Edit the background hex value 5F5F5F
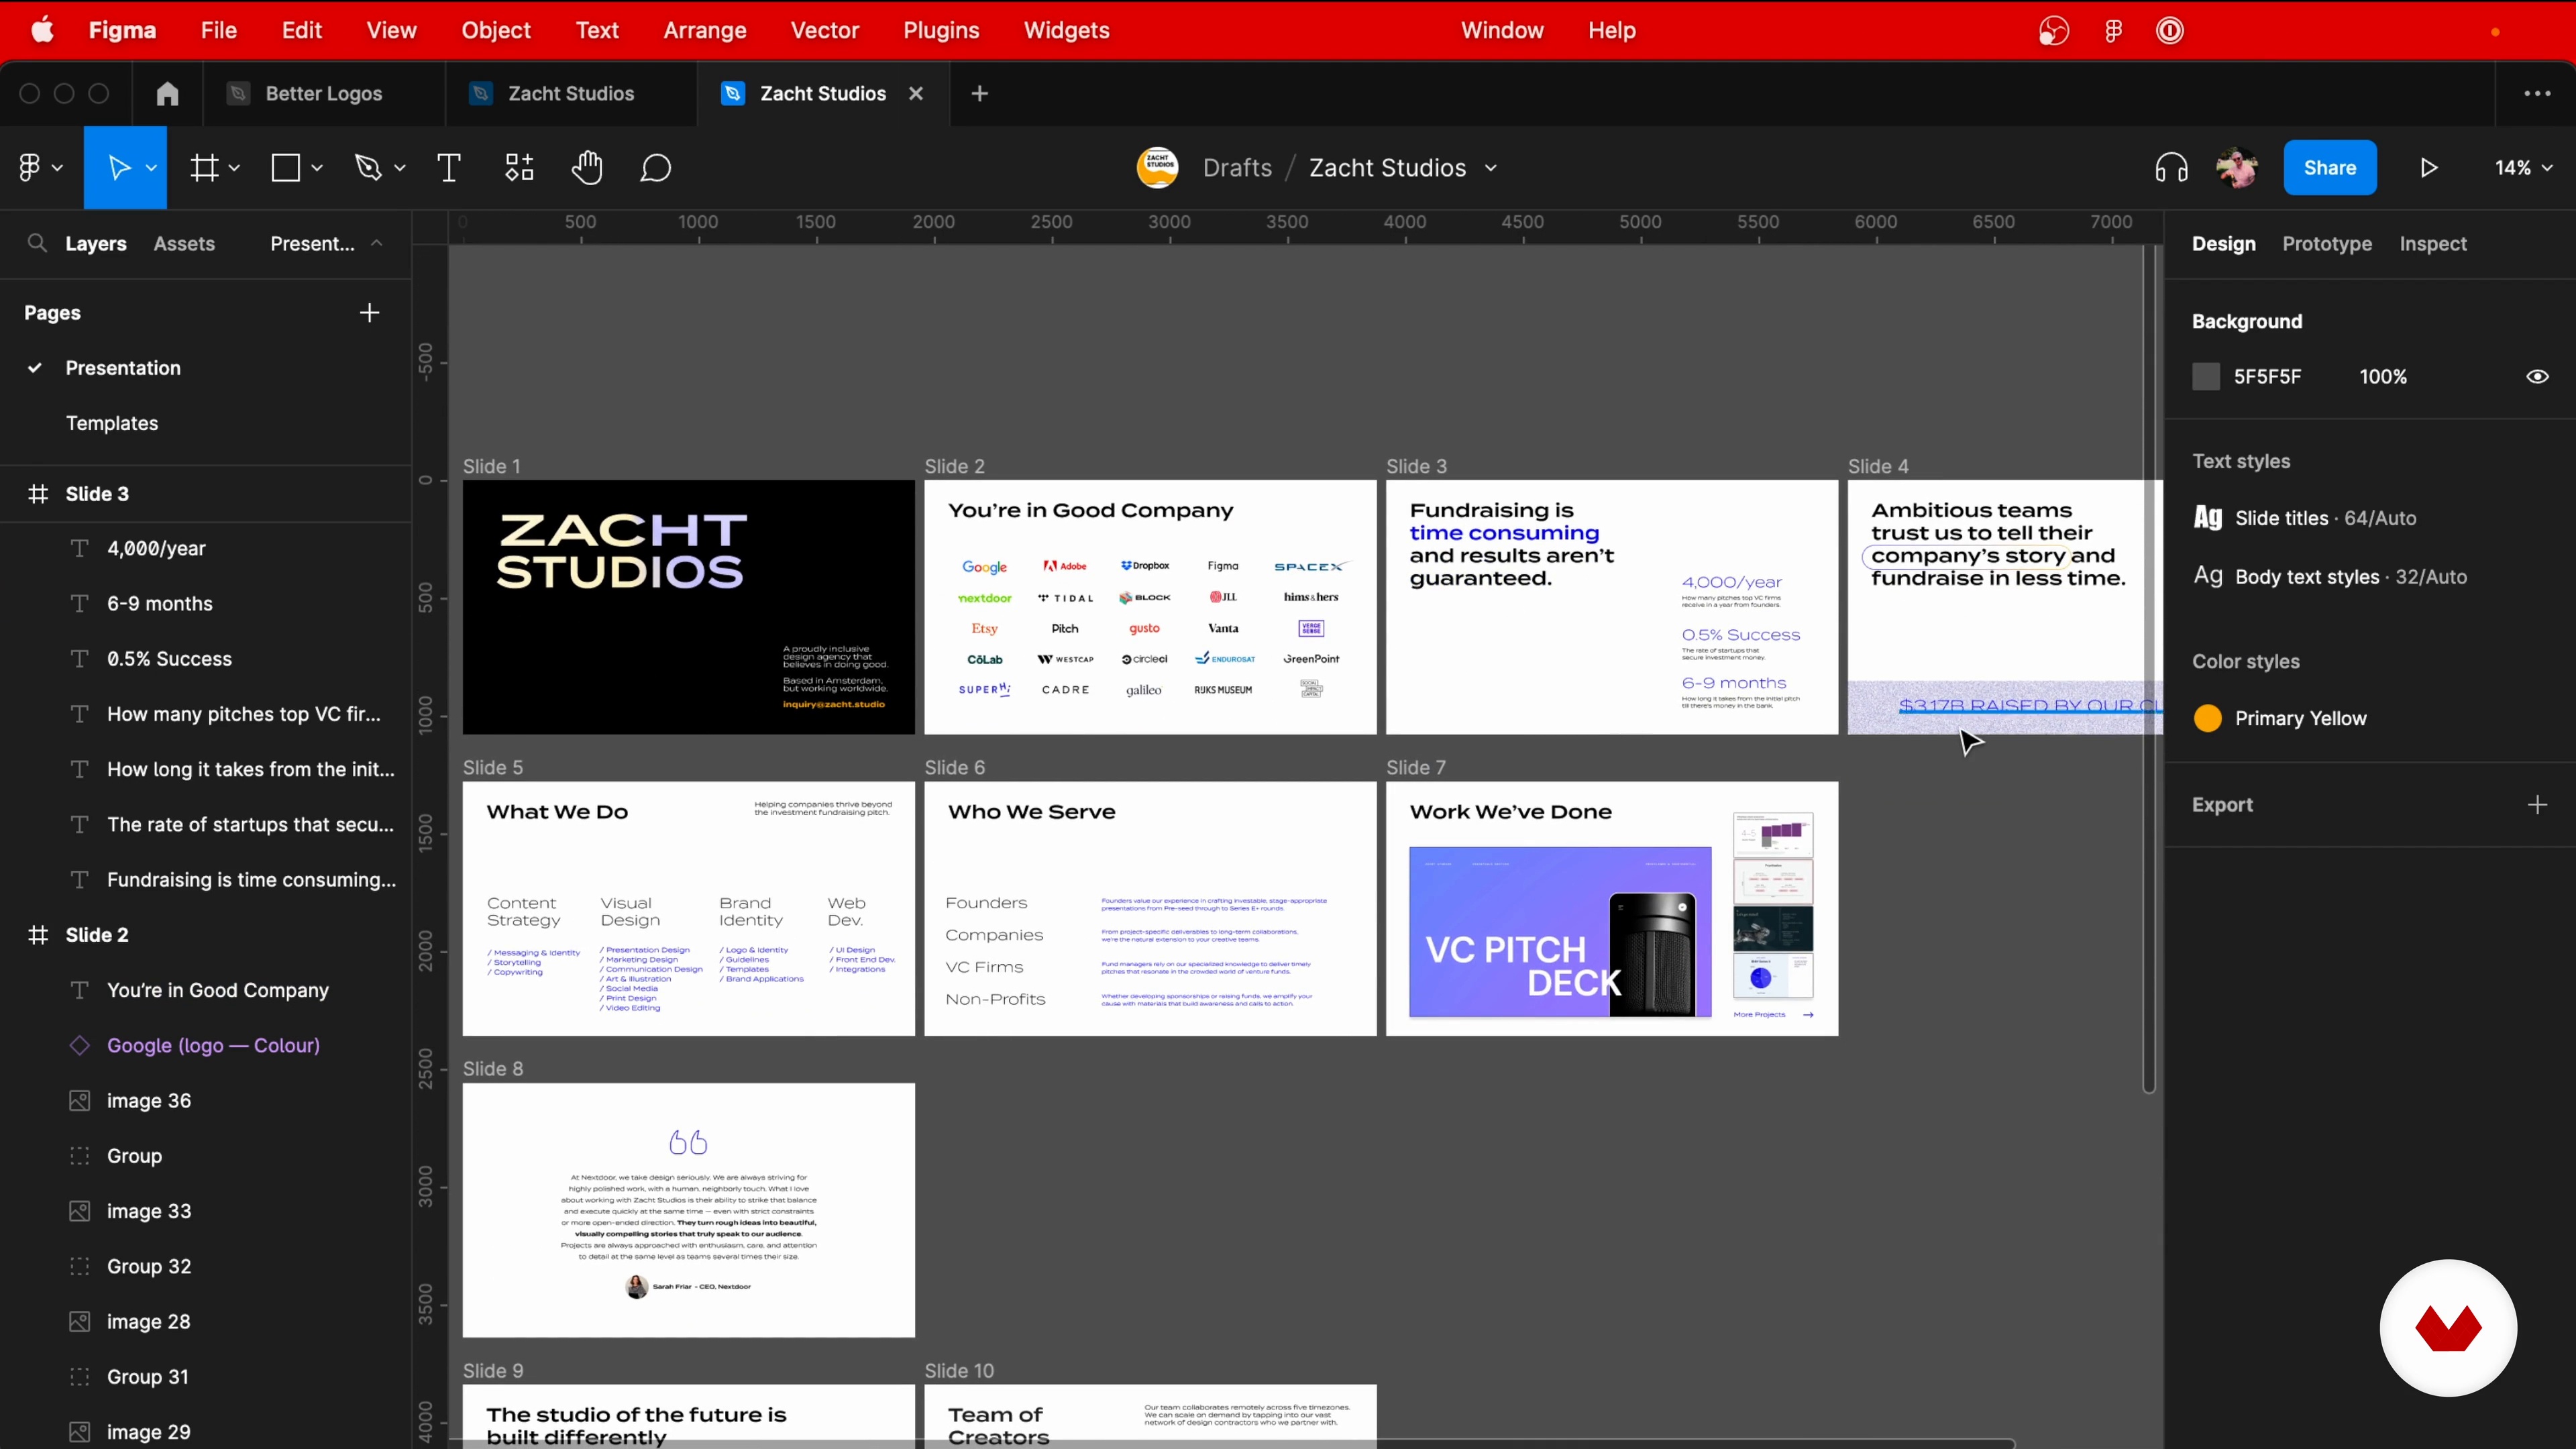Viewport: 2576px width, 1449px height. coord(2267,377)
